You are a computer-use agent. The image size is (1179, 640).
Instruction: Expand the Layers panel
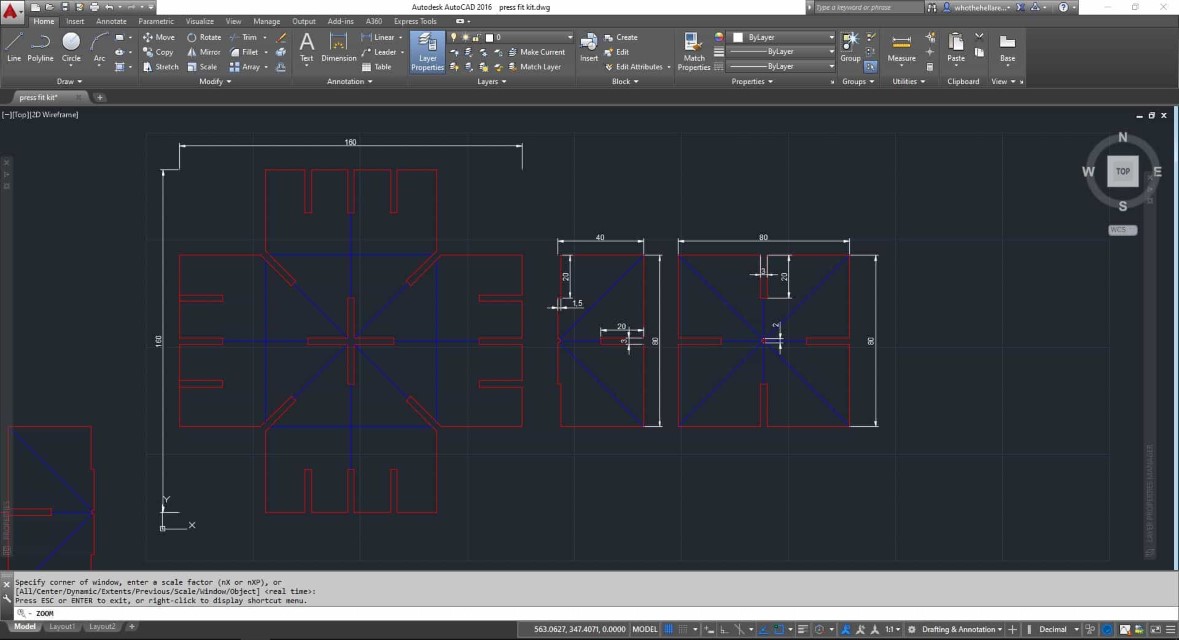[492, 81]
